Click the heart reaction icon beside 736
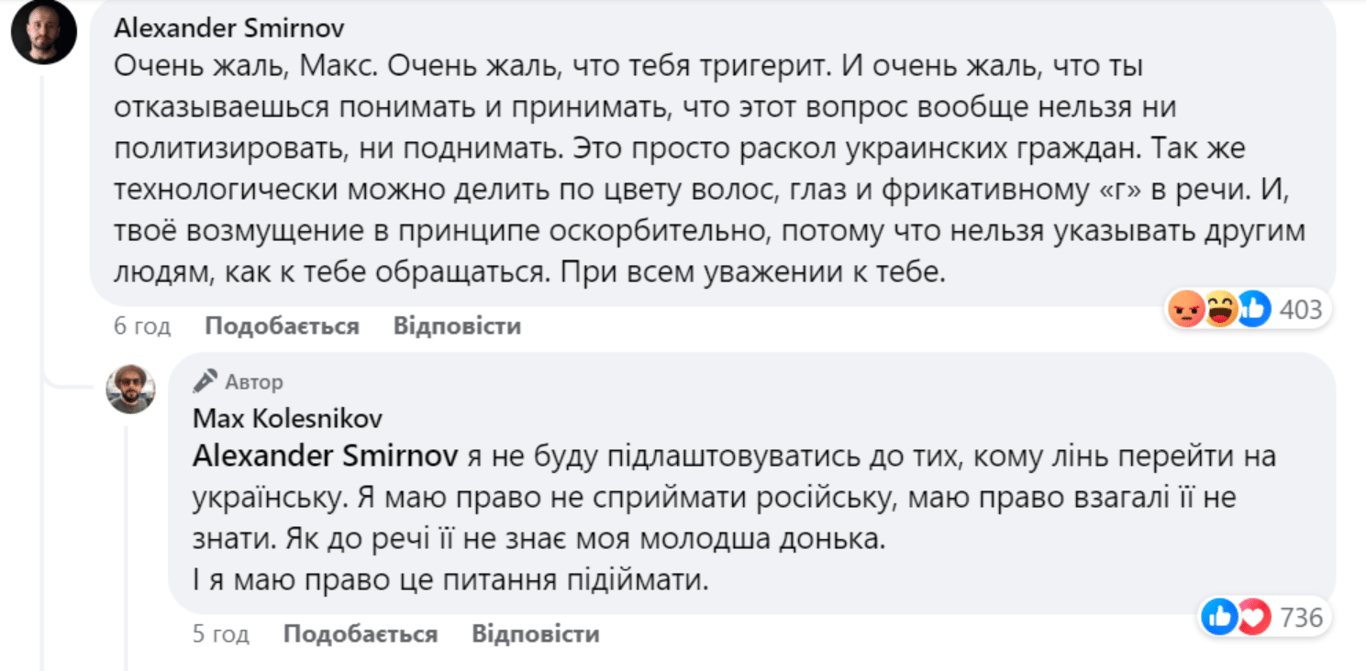1366x671 pixels. [1254, 618]
